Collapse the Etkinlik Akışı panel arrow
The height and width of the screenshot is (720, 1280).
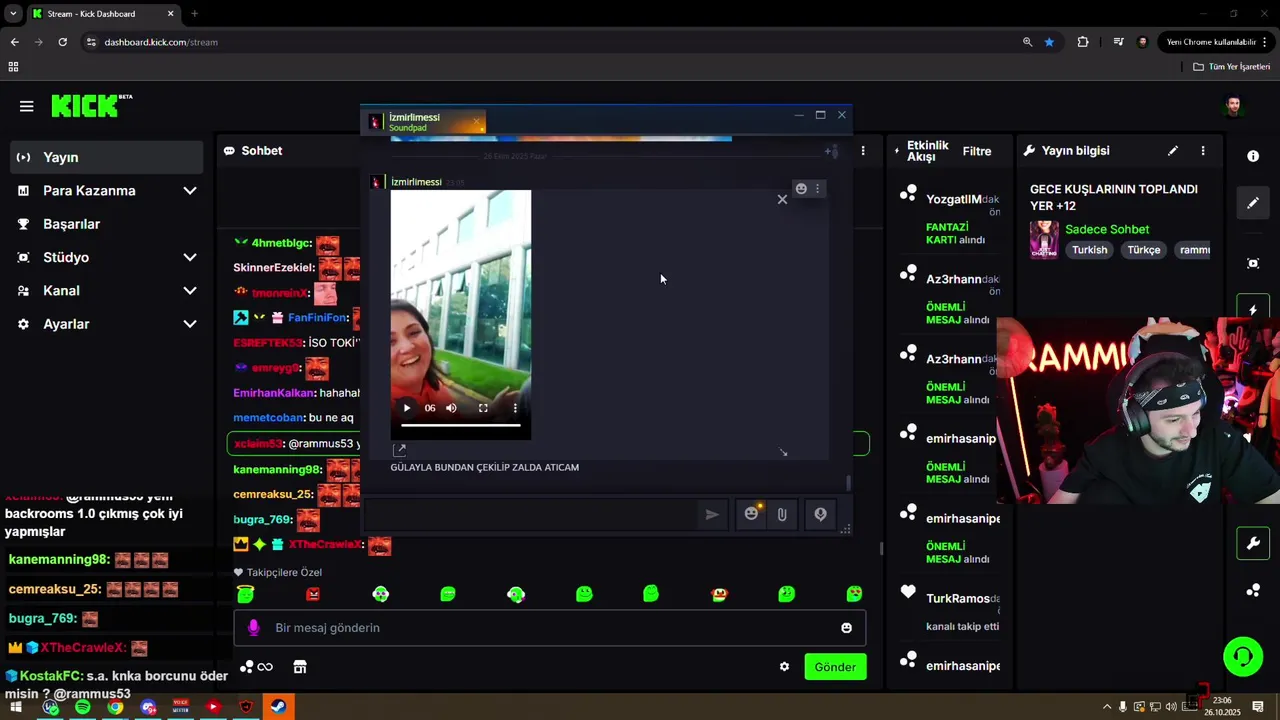pos(897,151)
